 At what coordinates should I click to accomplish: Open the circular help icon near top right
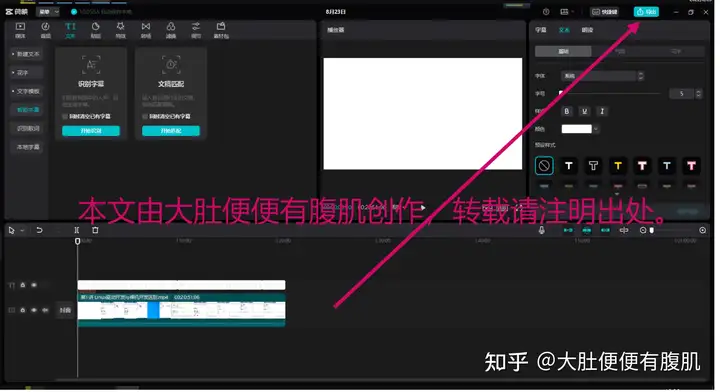tap(546, 12)
